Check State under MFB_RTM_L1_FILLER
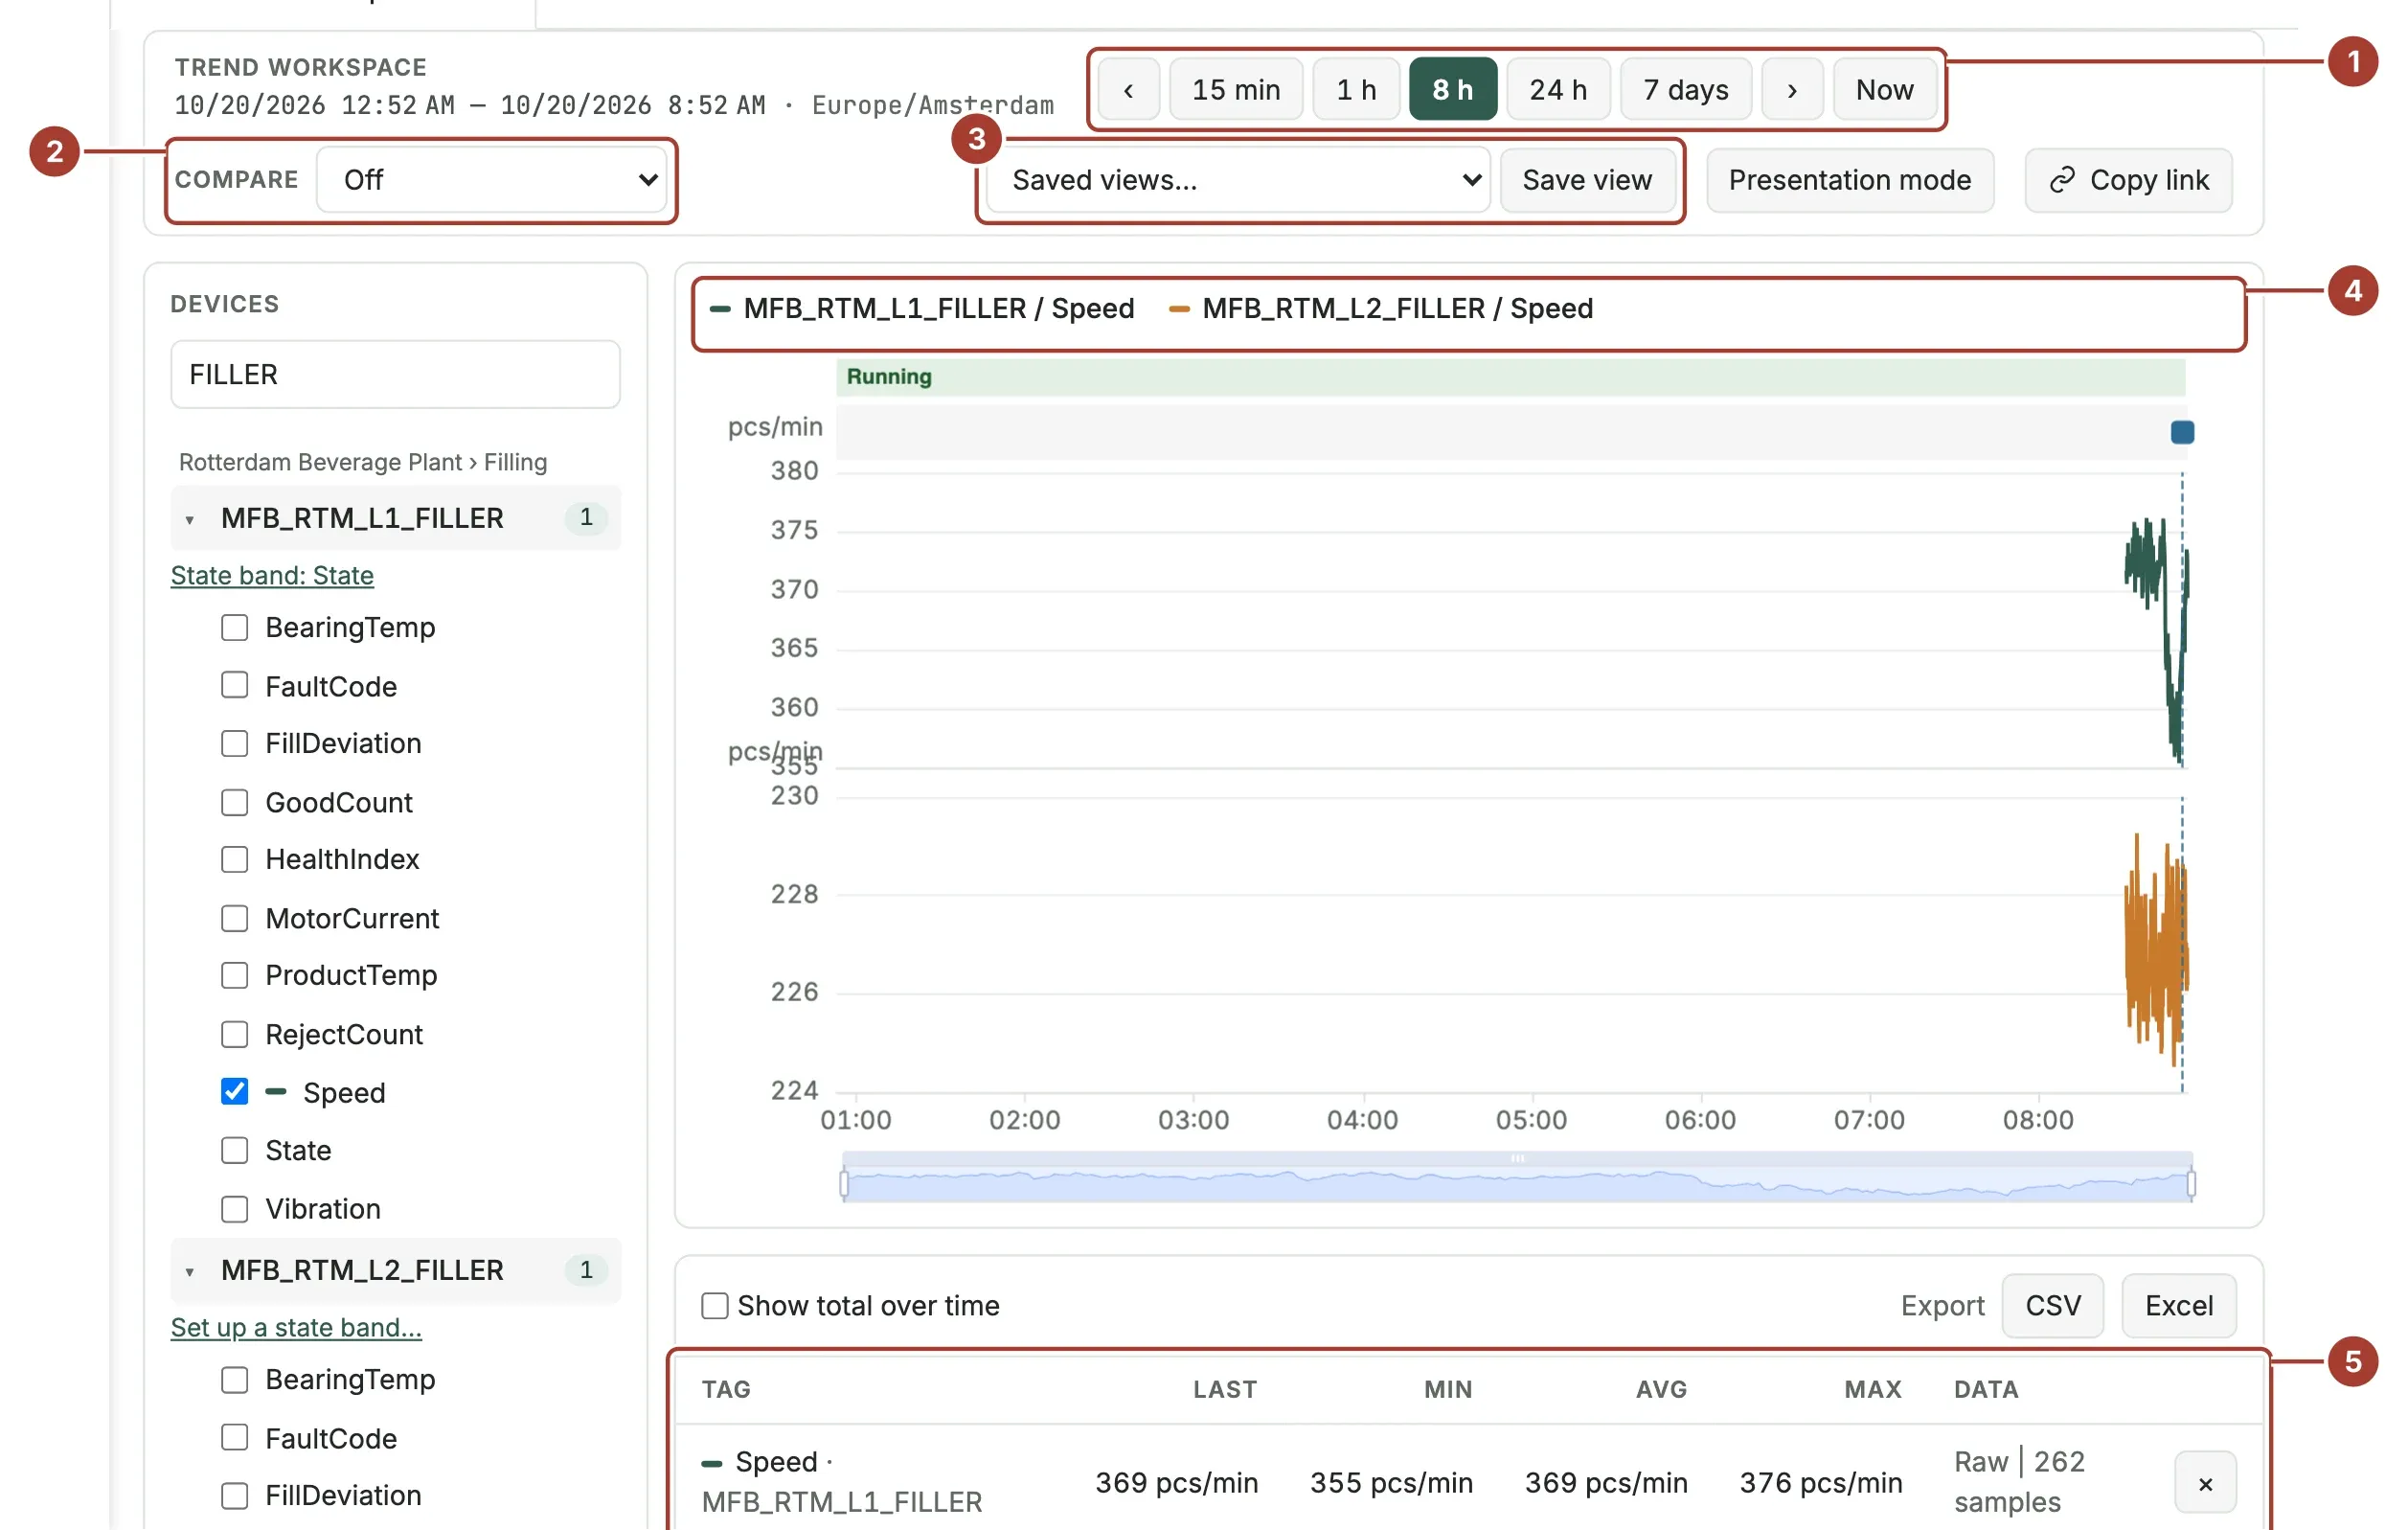Screen dimensions: 2408x1530 tap(234, 1150)
